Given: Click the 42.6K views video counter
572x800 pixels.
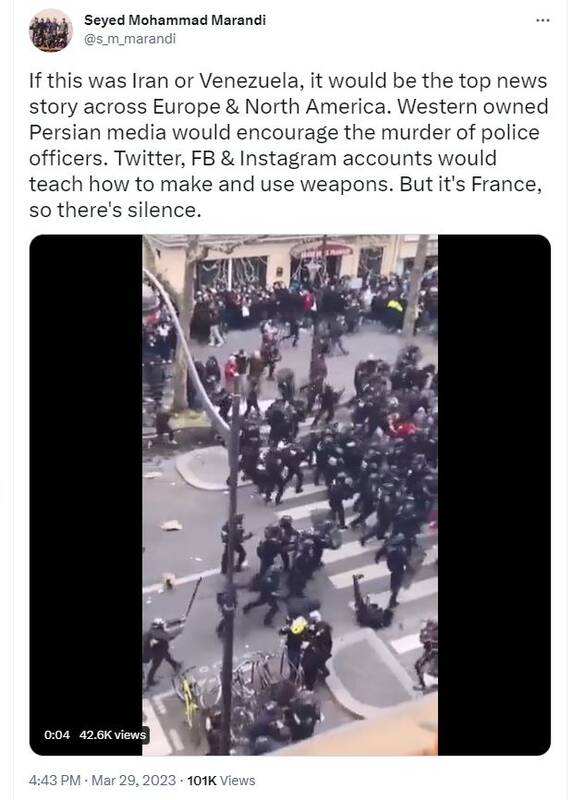Looking at the screenshot, I should (113, 735).
